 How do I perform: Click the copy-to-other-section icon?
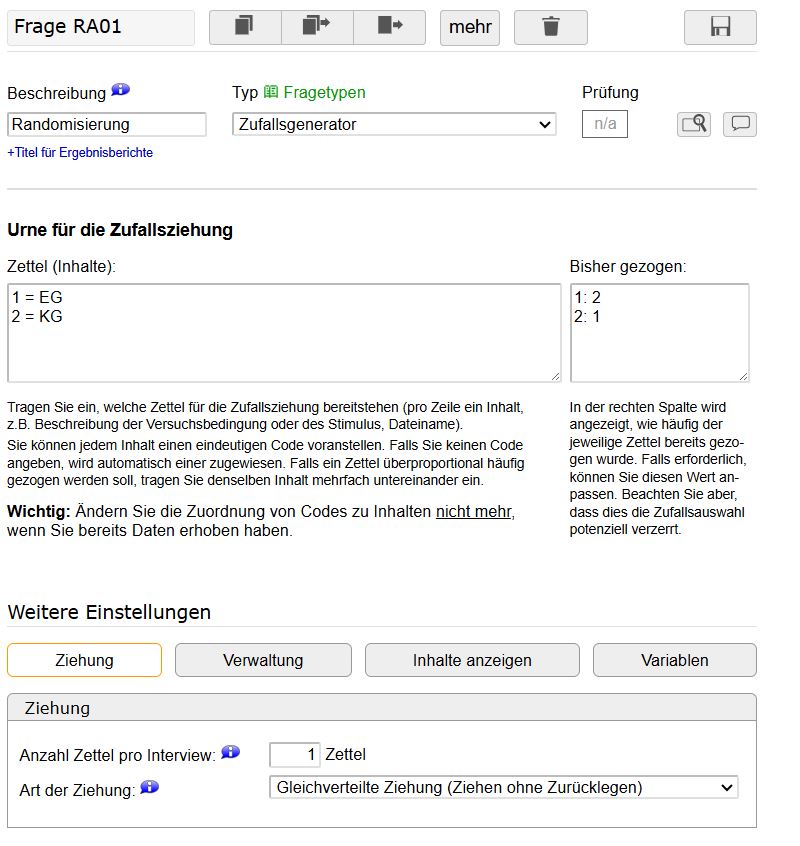[317, 27]
